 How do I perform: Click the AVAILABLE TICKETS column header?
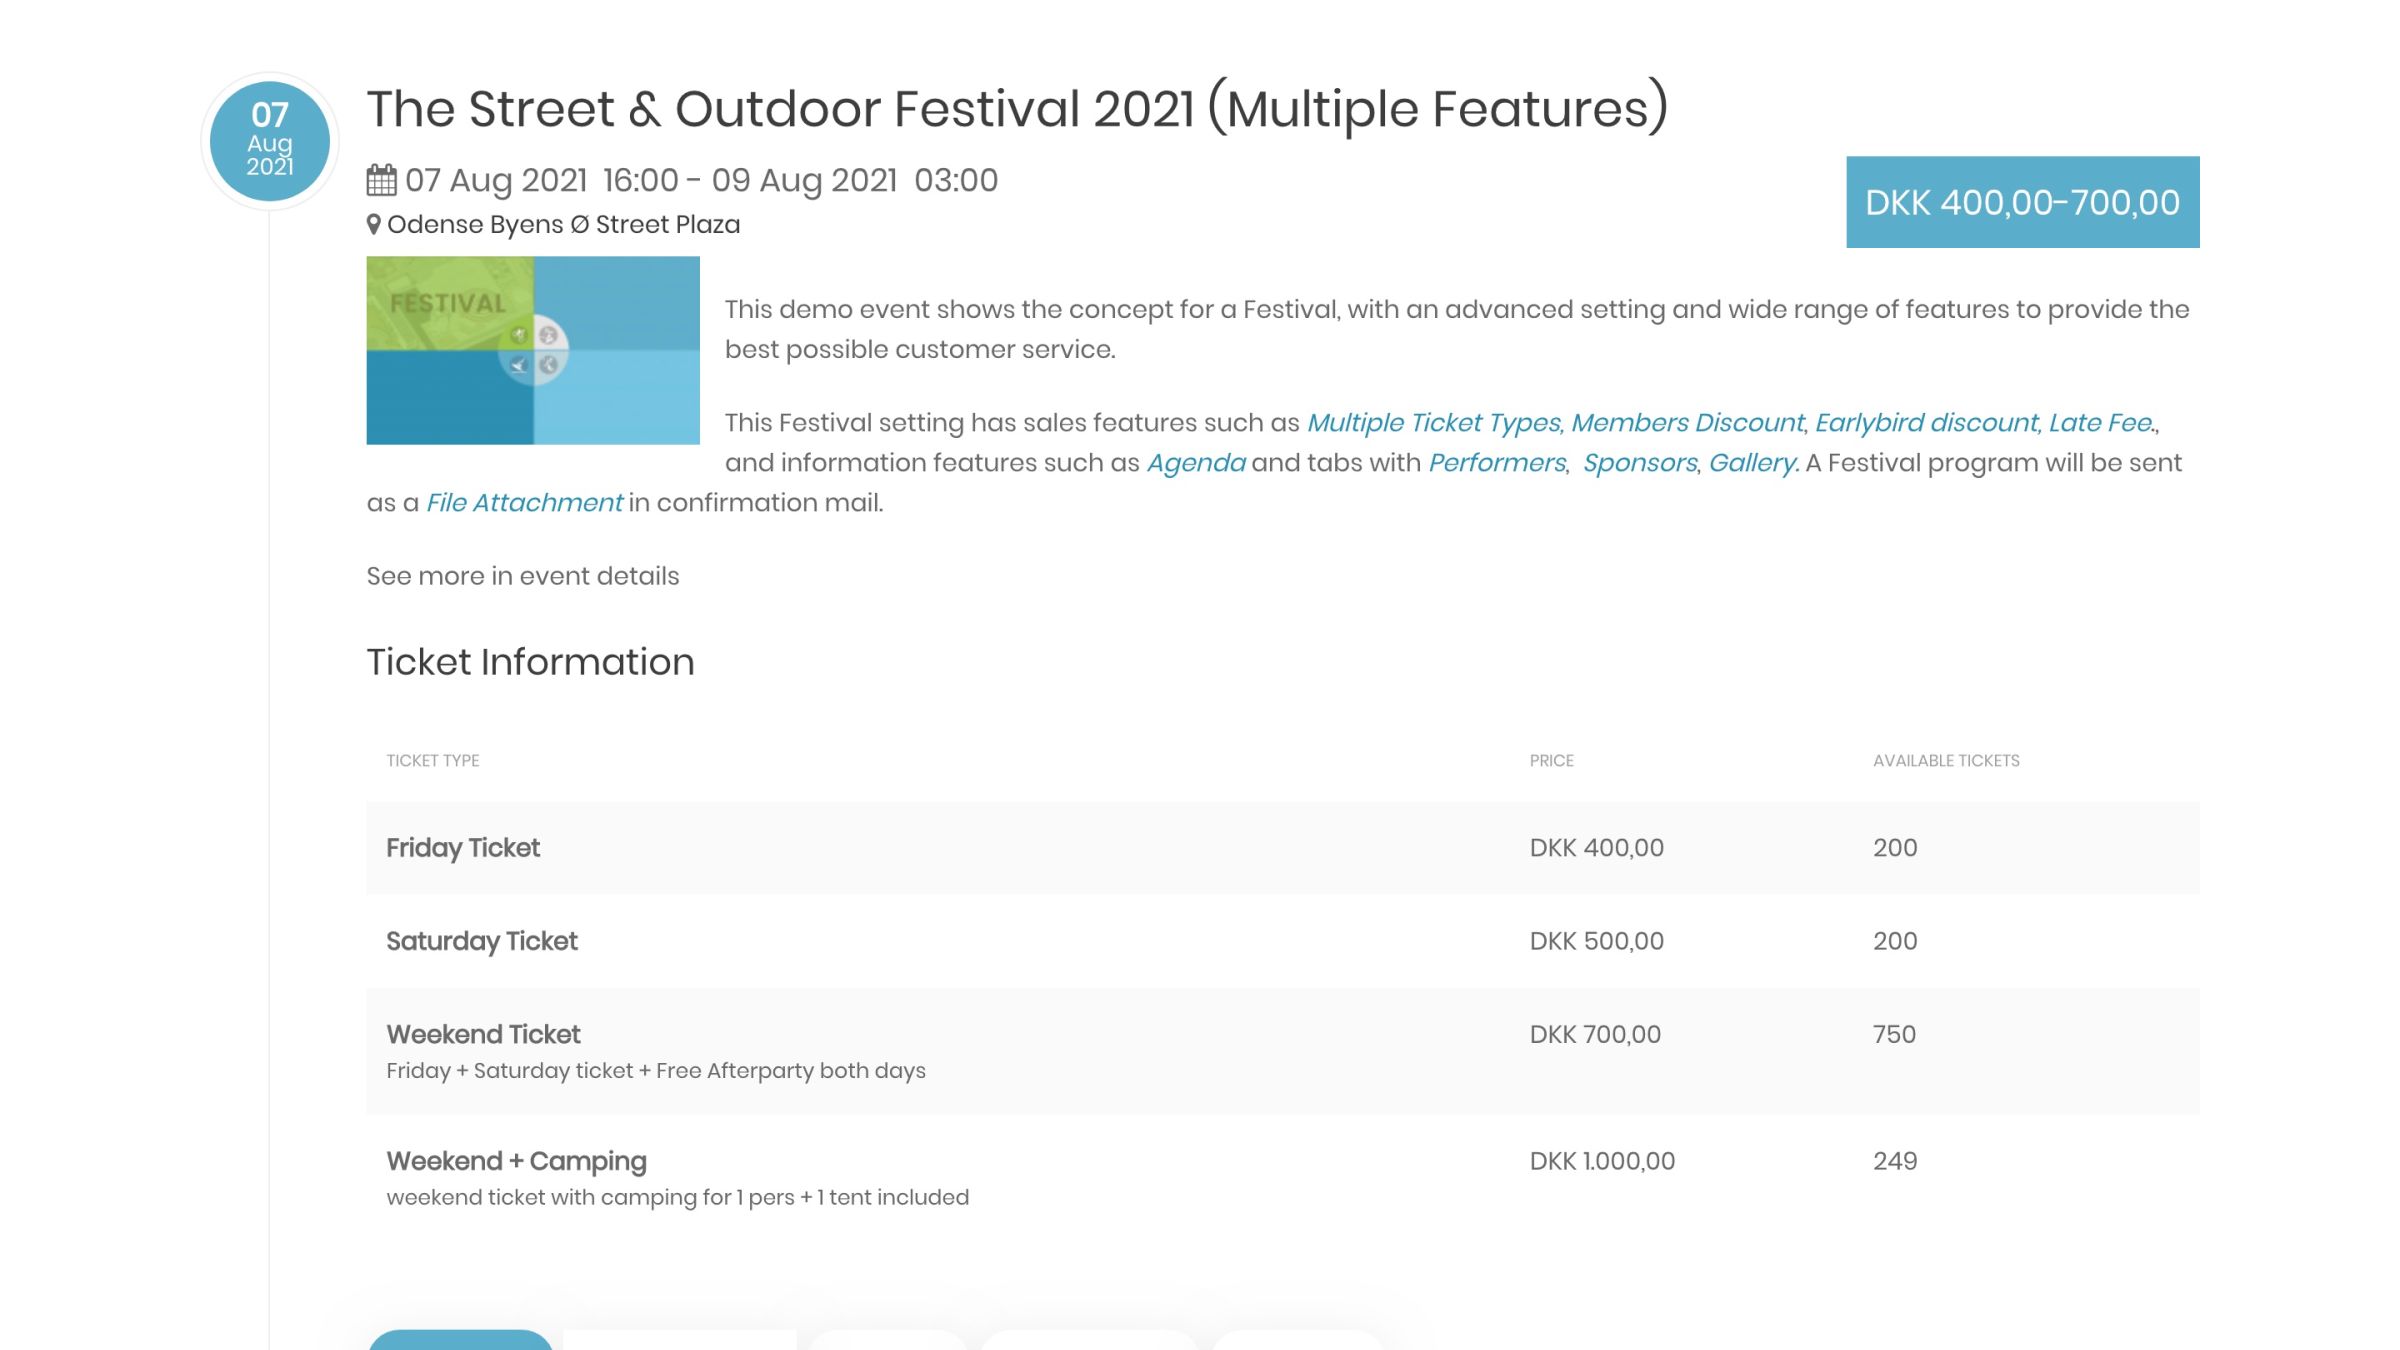1946,761
